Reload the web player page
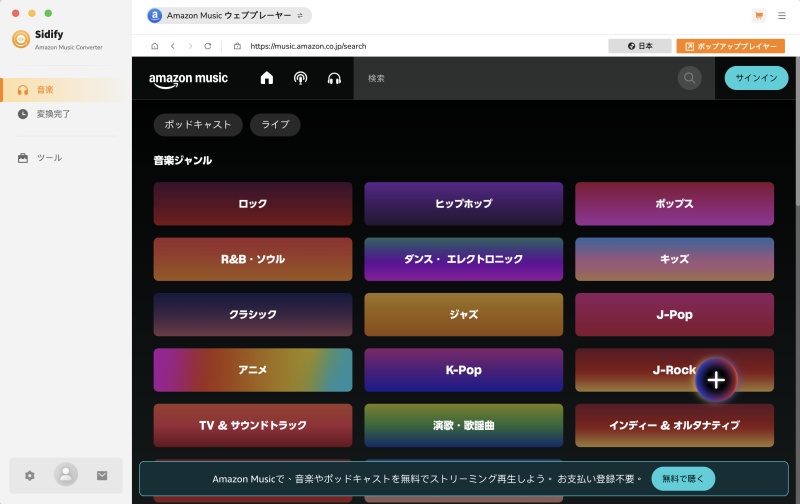The image size is (800, 504). [x=208, y=46]
